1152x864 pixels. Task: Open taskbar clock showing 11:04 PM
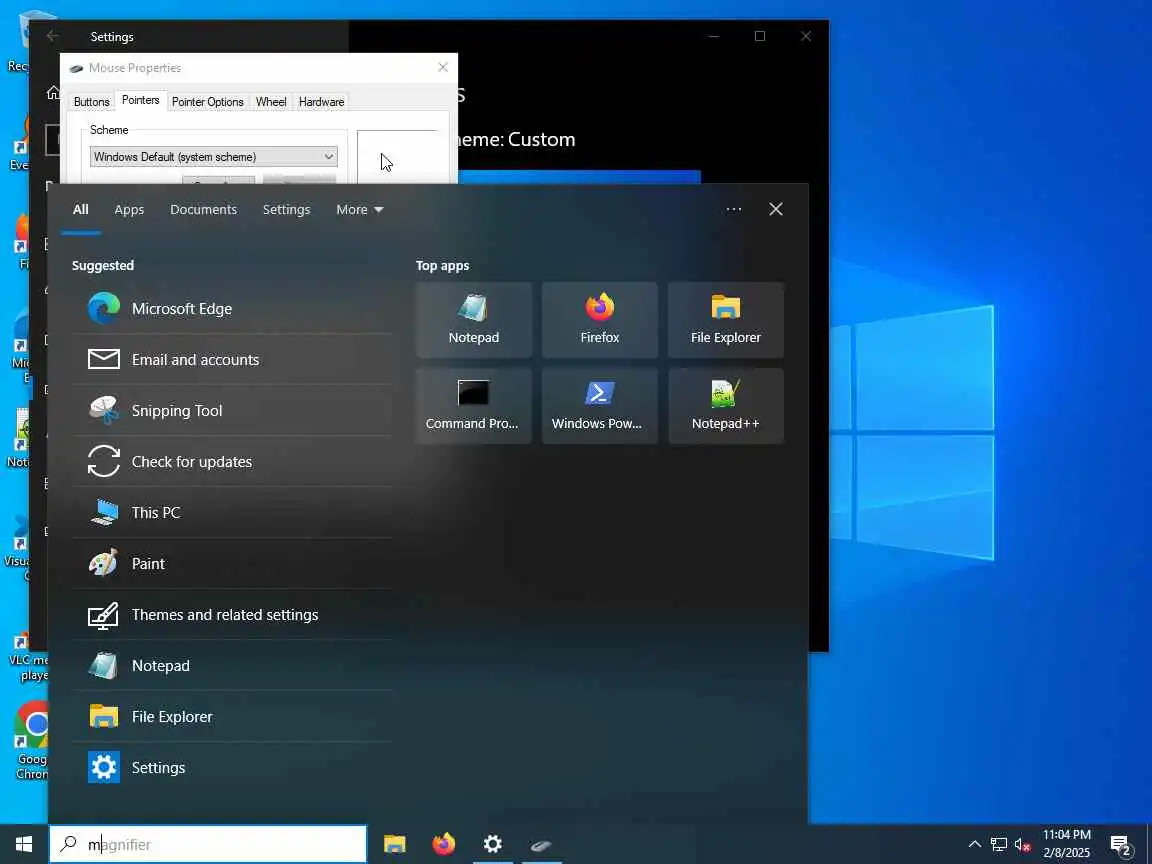[x=1067, y=844]
